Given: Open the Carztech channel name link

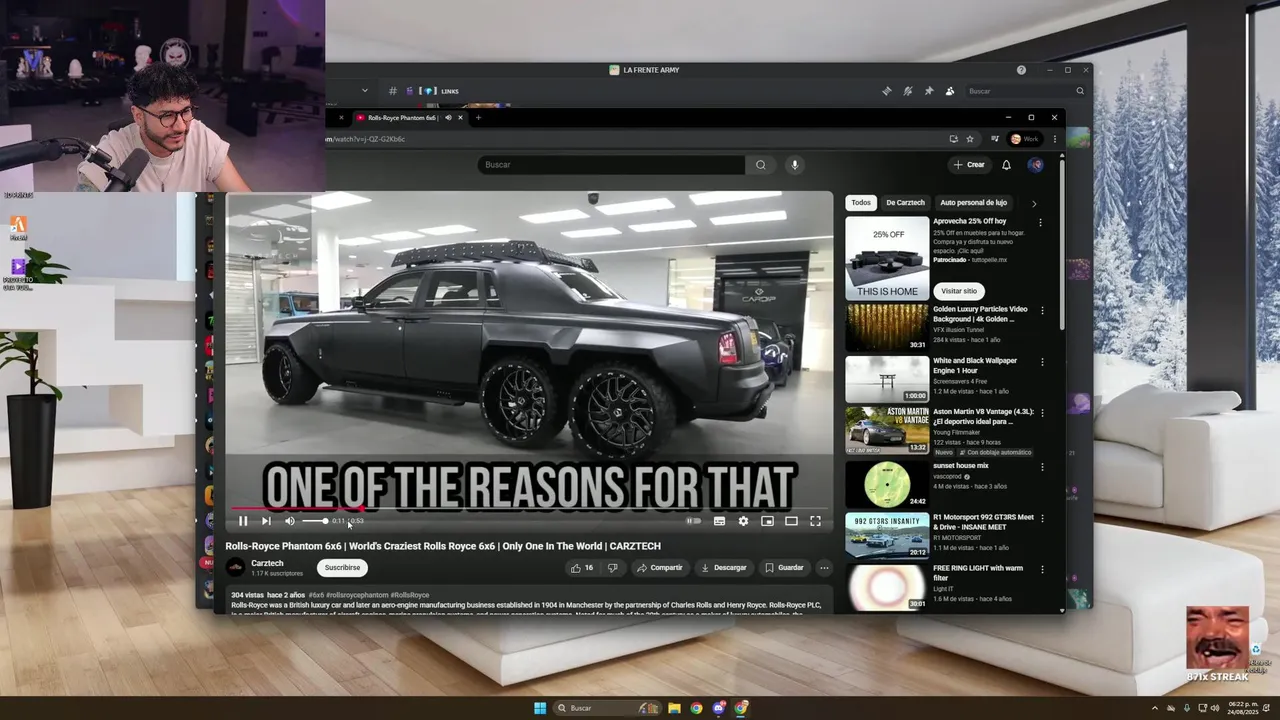Looking at the screenshot, I should pos(267,563).
